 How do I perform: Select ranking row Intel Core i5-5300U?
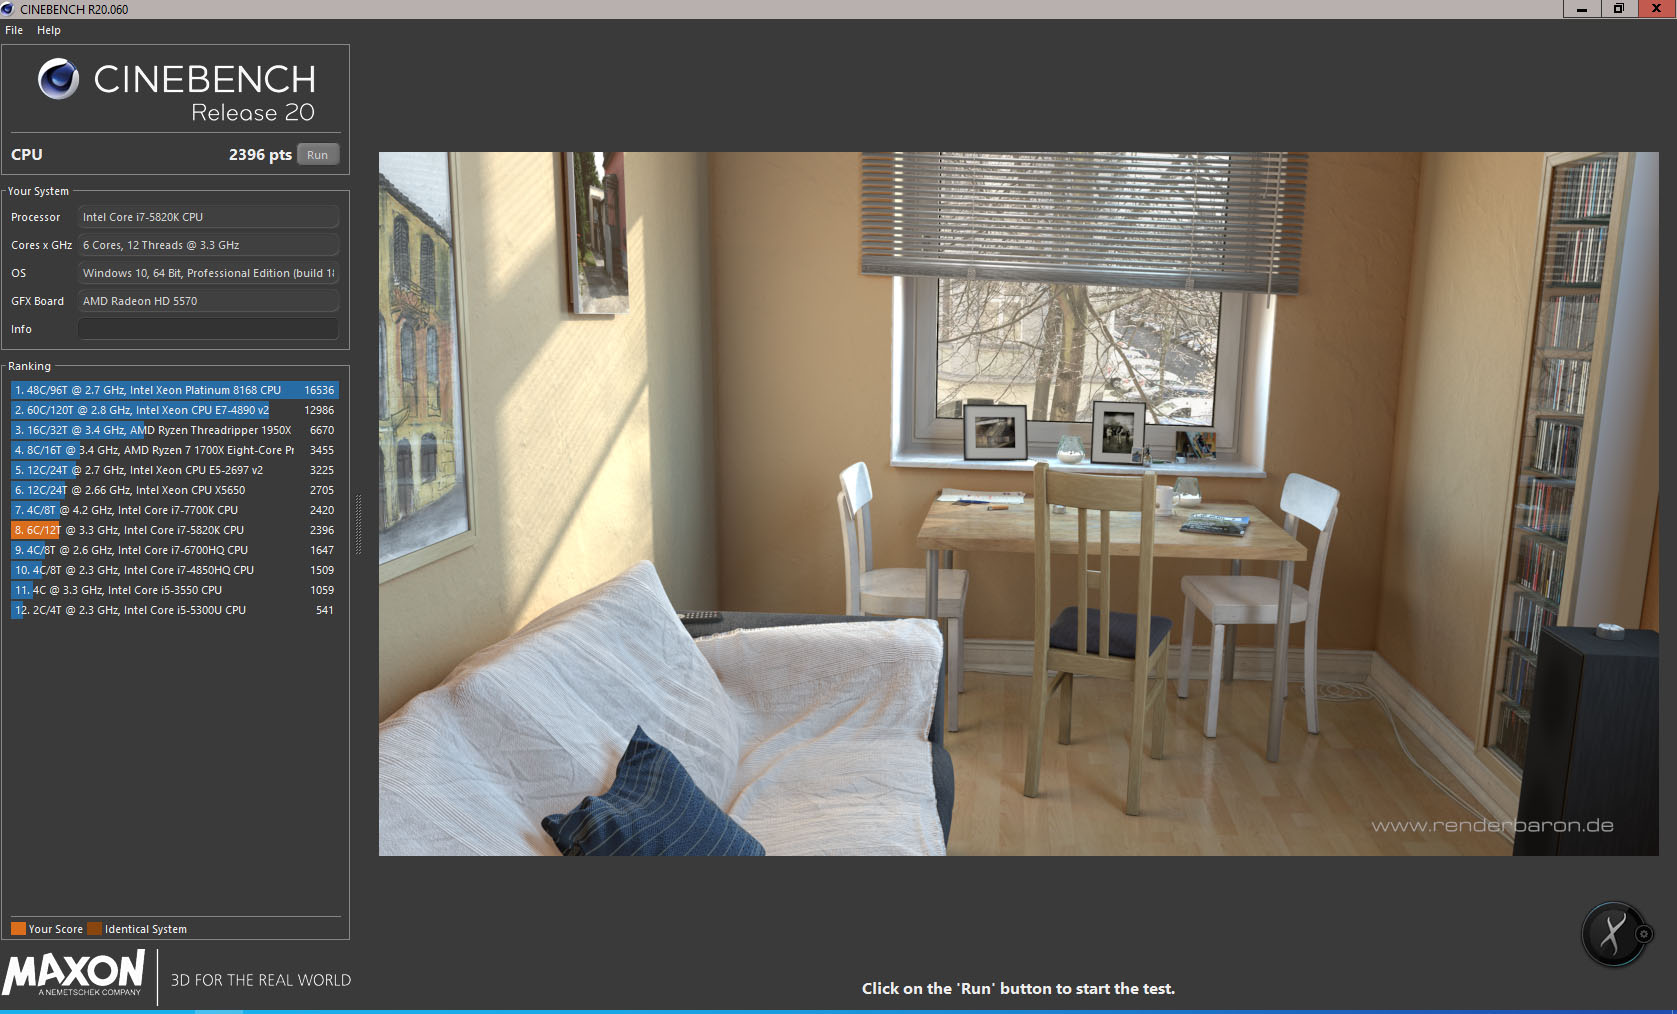click(x=175, y=610)
